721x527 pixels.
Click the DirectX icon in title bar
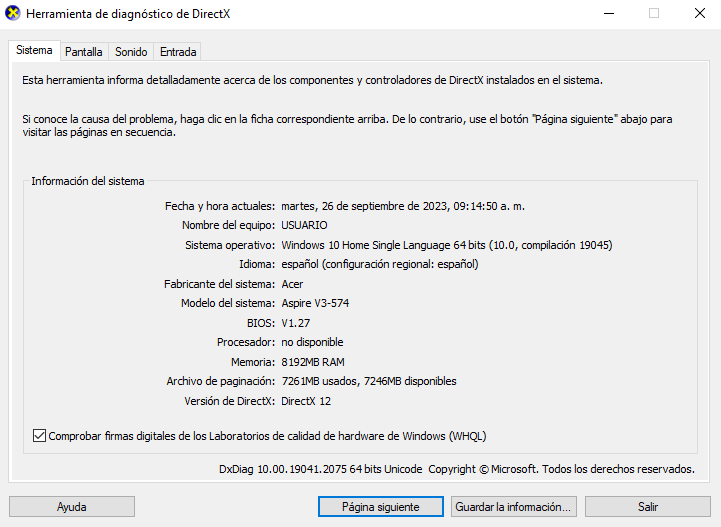[x=13, y=13]
